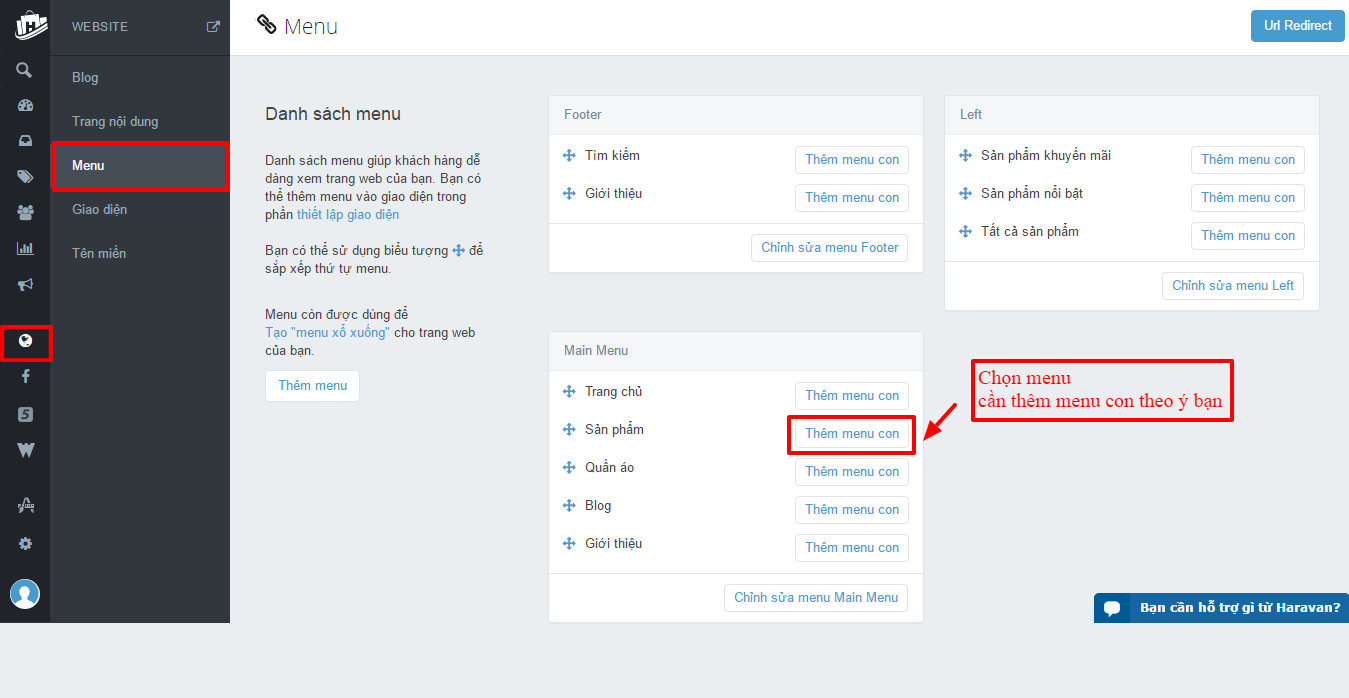This screenshot has width=1349, height=698.
Task: Click drag handle for Trang chủ
Action: [x=569, y=392]
